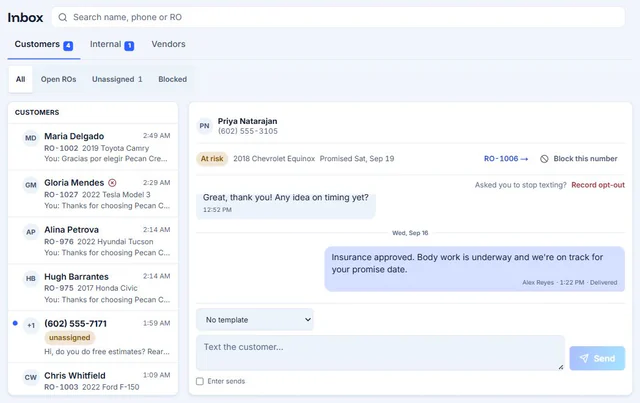Click Record opt-out link
The width and height of the screenshot is (640, 403).
[x=598, y=185]
